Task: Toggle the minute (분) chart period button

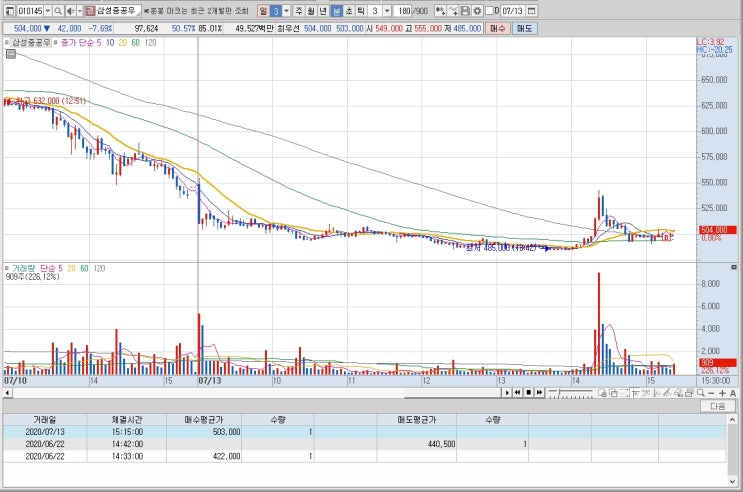Action: click(336, 10)
